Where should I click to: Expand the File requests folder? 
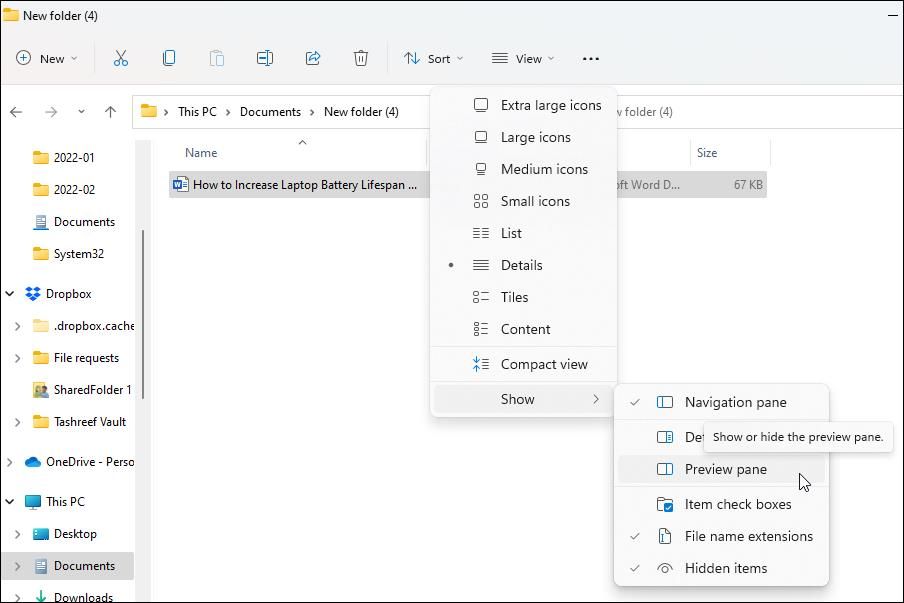pos(17,358)
